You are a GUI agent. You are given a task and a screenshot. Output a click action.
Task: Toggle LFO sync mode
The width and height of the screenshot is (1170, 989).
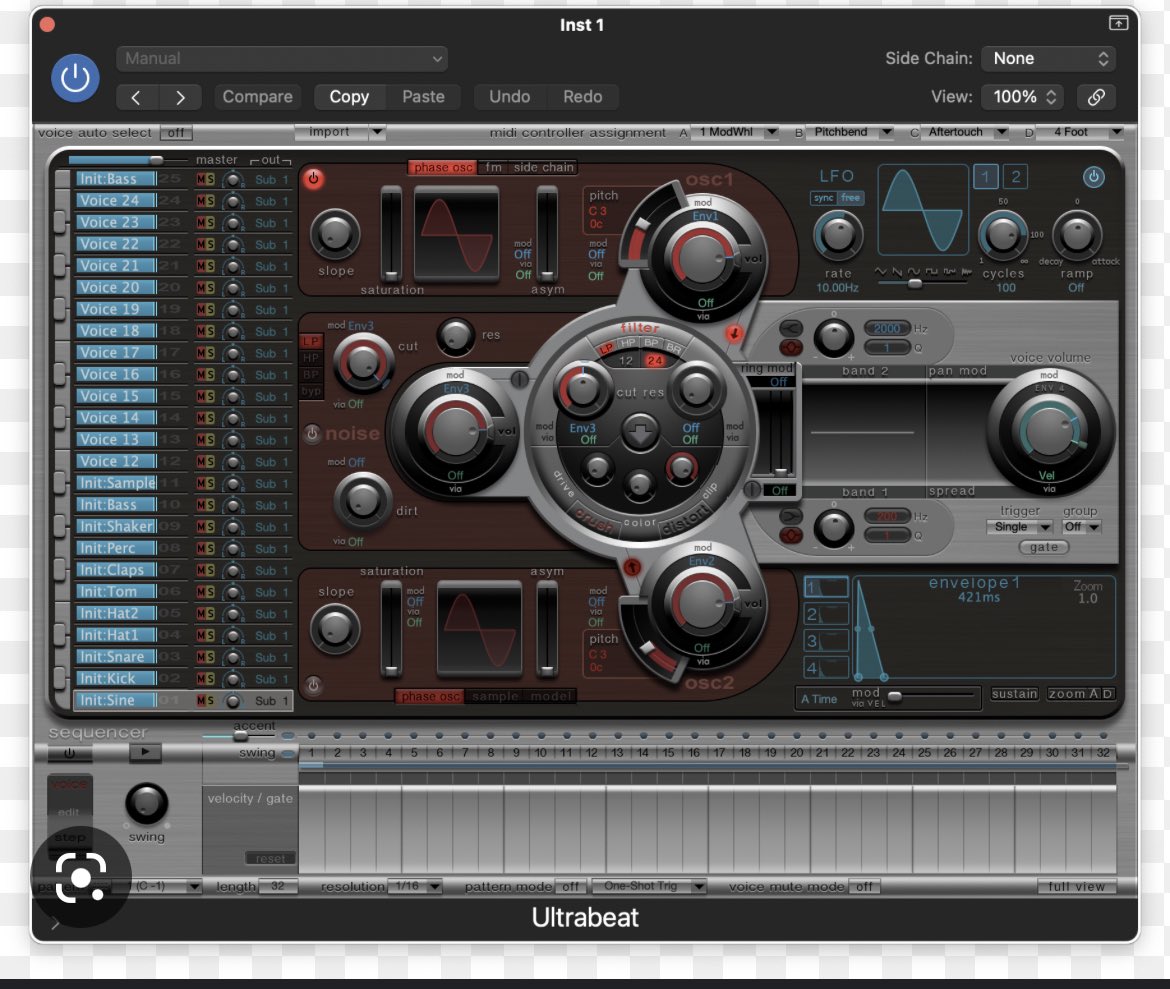(x=824, y=198)
